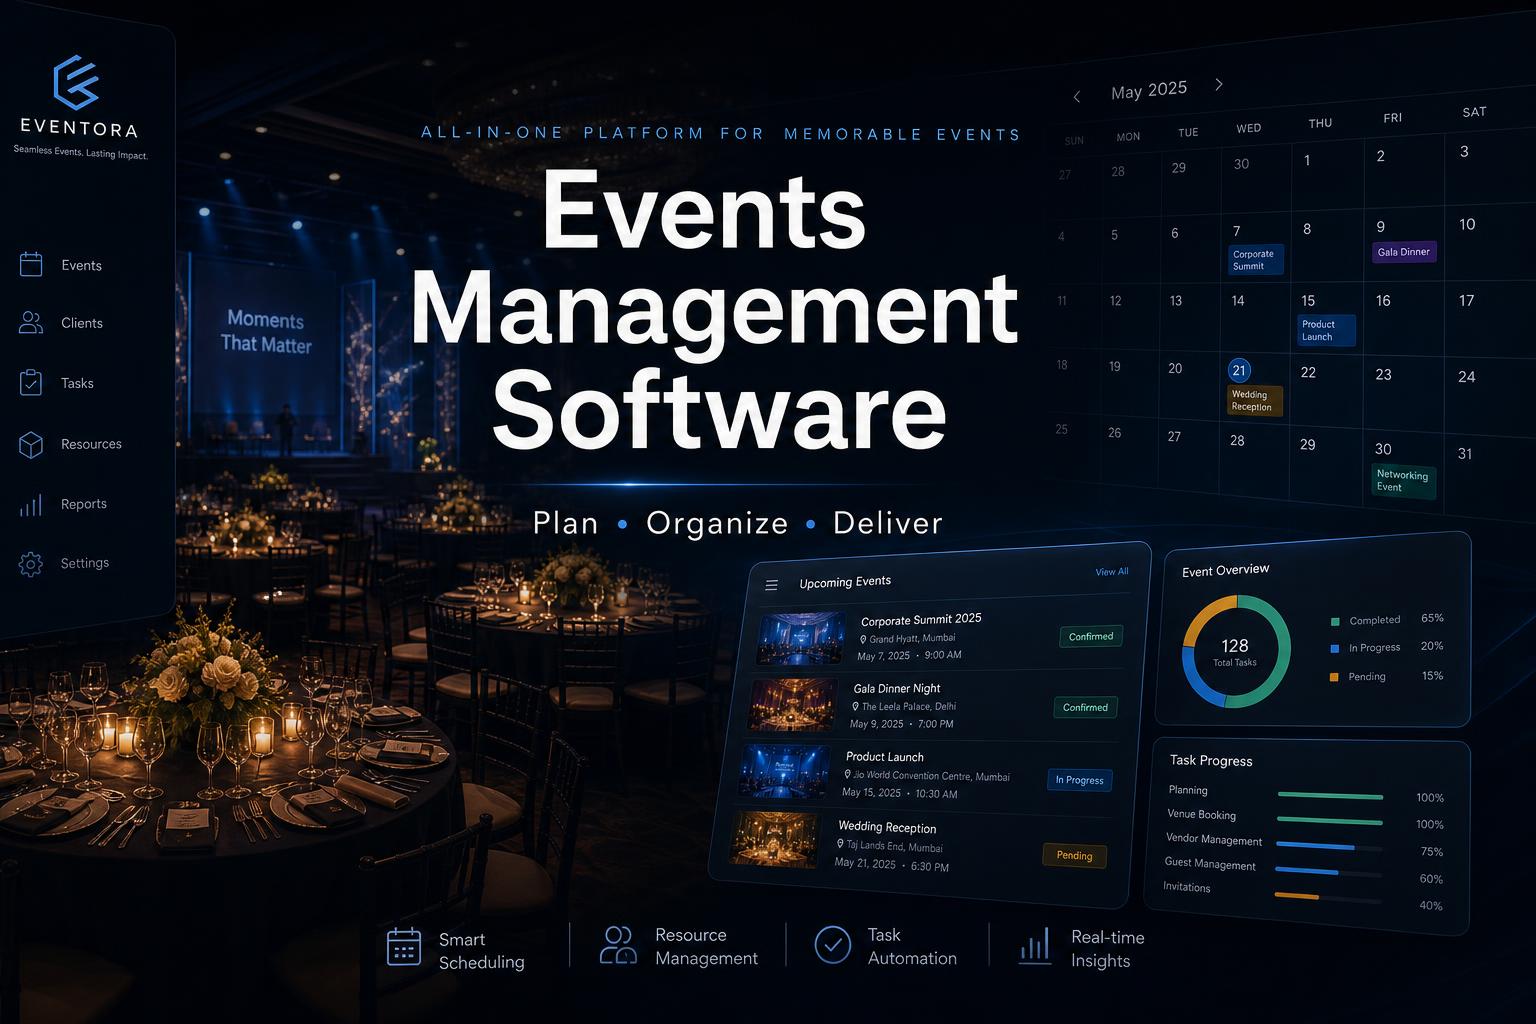Select the highlighted day 21 in calendar
Image resolution: width=1536 pixels, height=1024 pixels.
tap(1239, 371)
